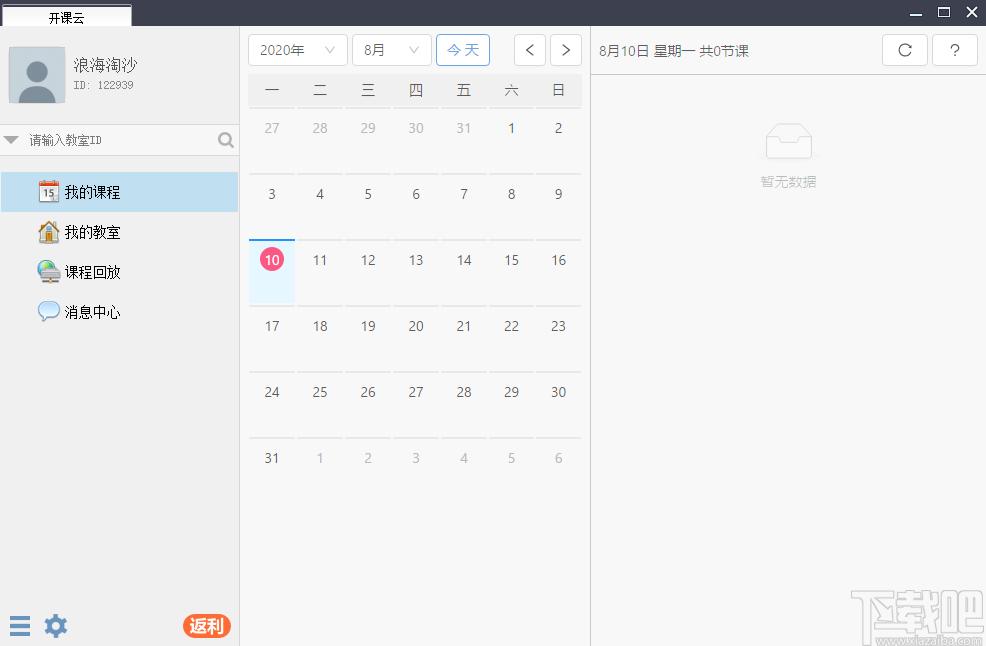
Task: Click the house icon beside 我的教室
Action: coord(48,232)
